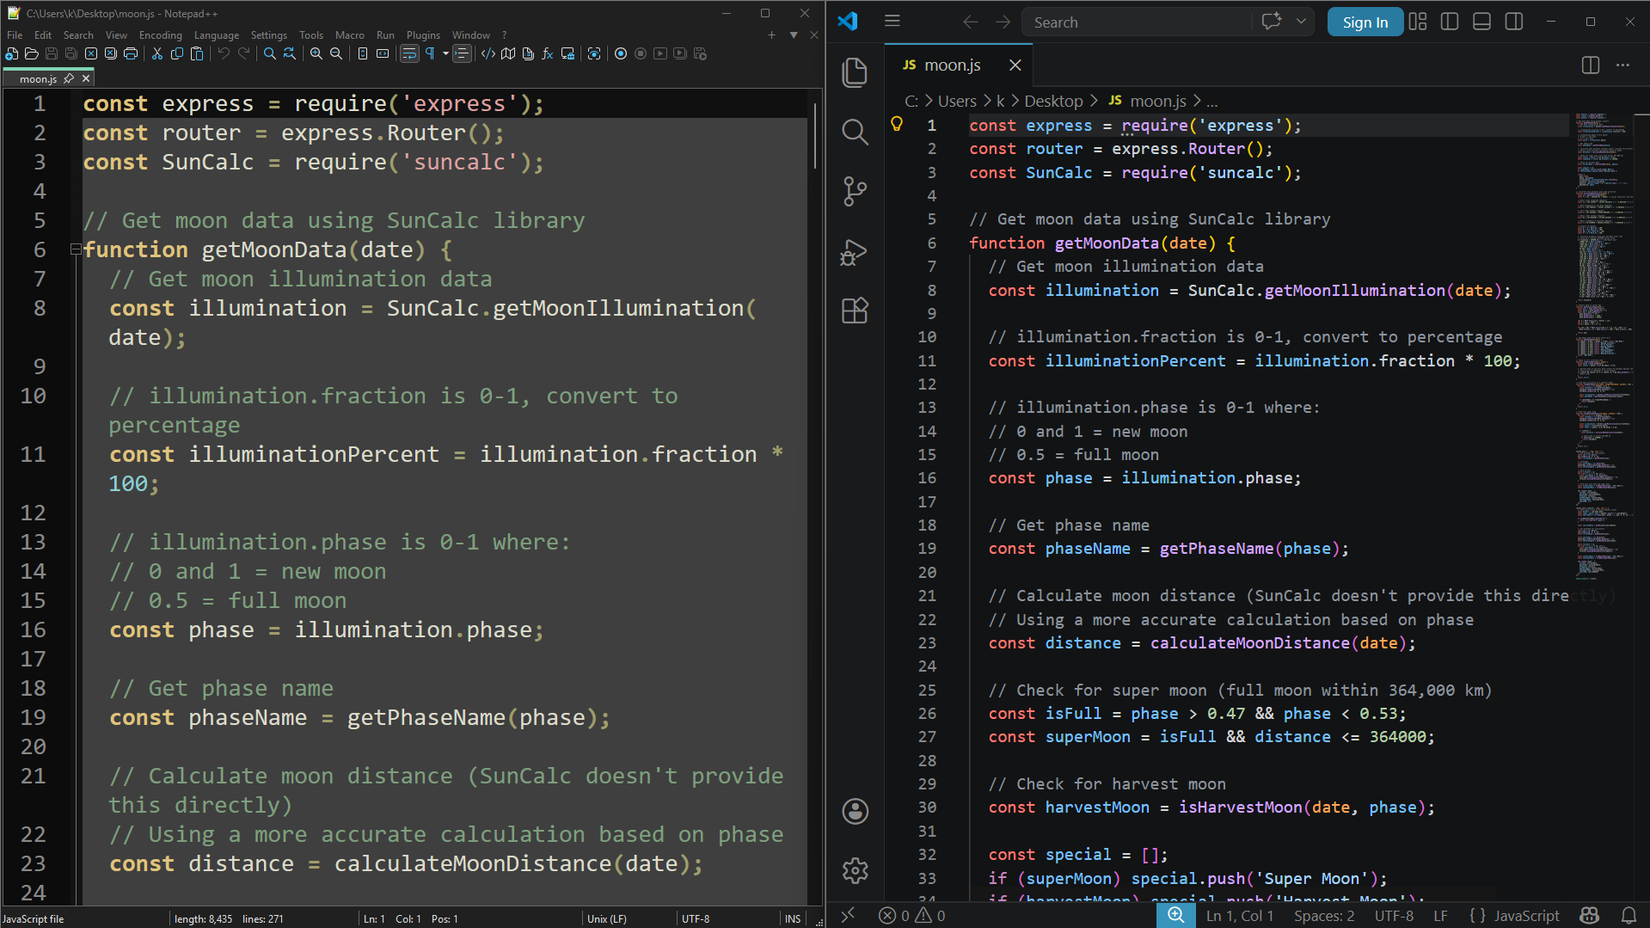The height and width of the screenshot is (928, 1650).
Task: Toggle the Primary Side Bar in VS Code
Action: (1449, 21)
